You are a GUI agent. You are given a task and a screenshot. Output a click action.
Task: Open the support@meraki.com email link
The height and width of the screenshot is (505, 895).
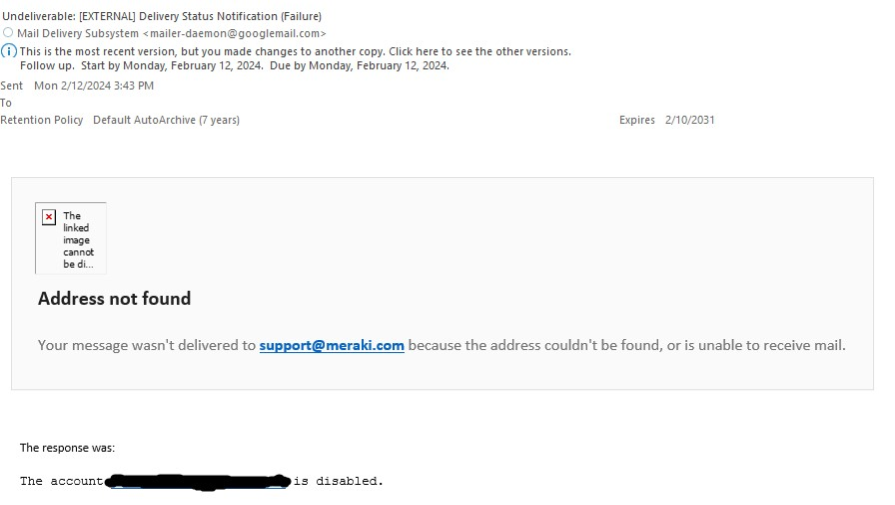point(331,345)
